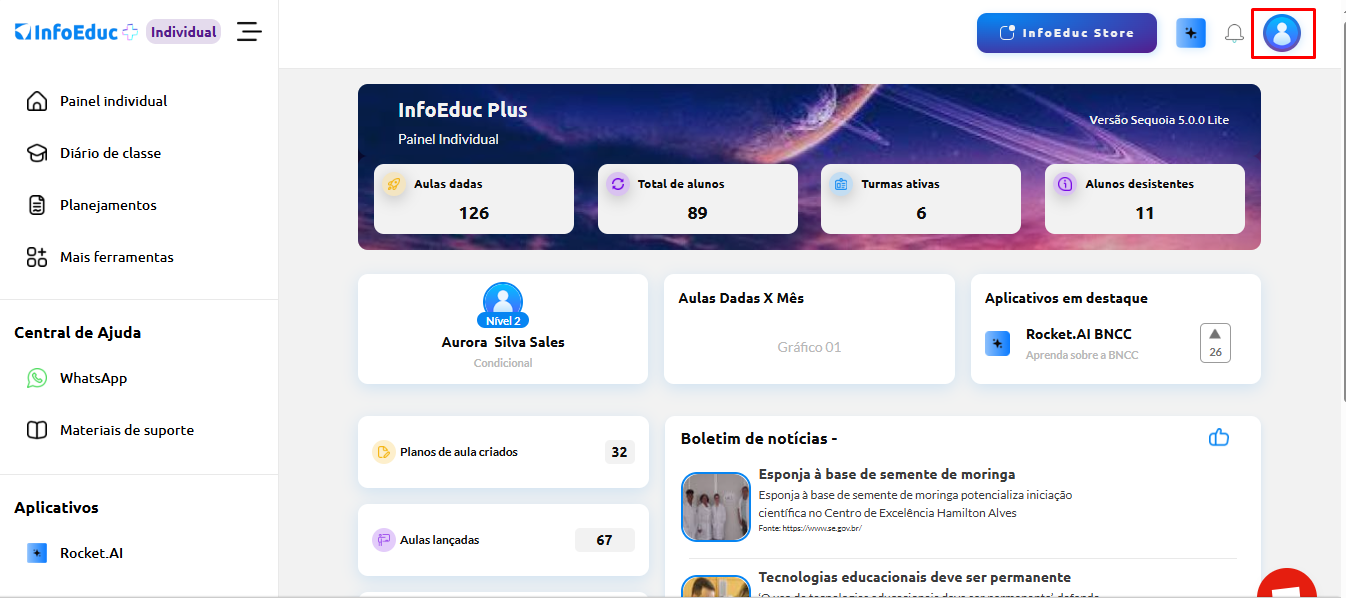
Task: Click the Total de alunos refresh icon
Action: coord(618,184)
